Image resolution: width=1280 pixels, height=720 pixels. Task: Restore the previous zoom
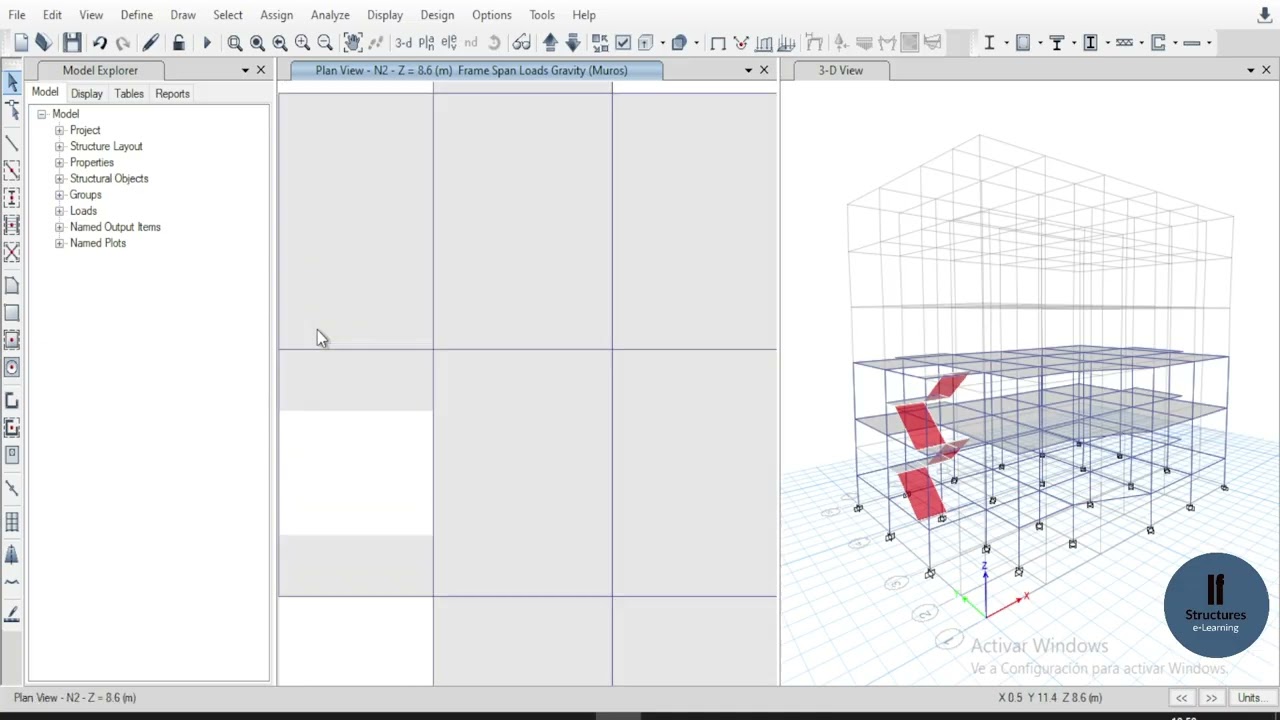[x=280, y=42]
